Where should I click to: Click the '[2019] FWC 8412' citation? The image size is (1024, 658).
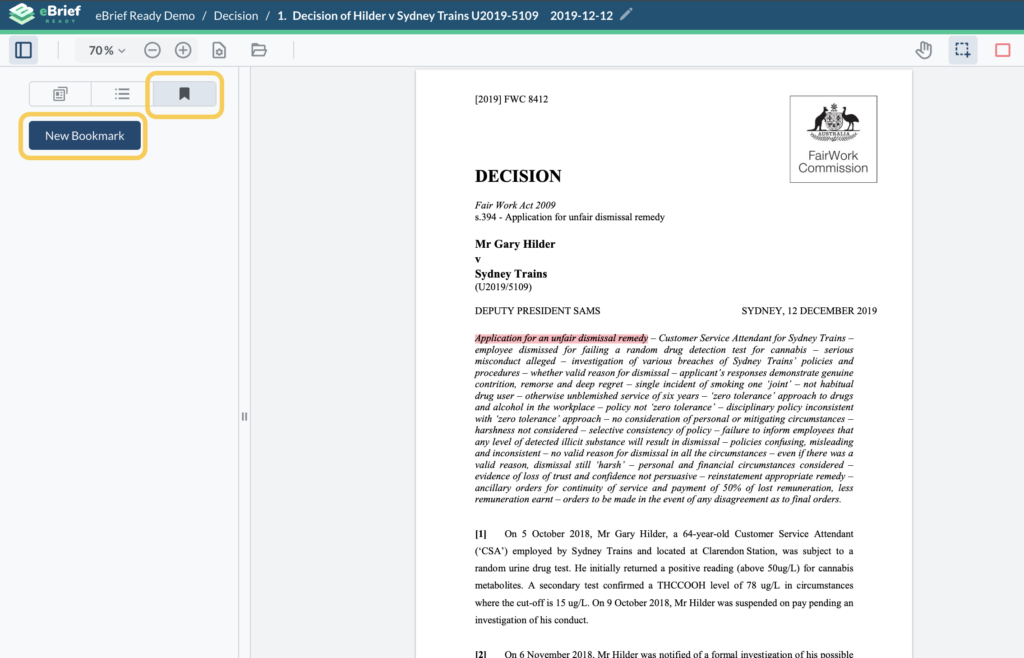point(511,99)
